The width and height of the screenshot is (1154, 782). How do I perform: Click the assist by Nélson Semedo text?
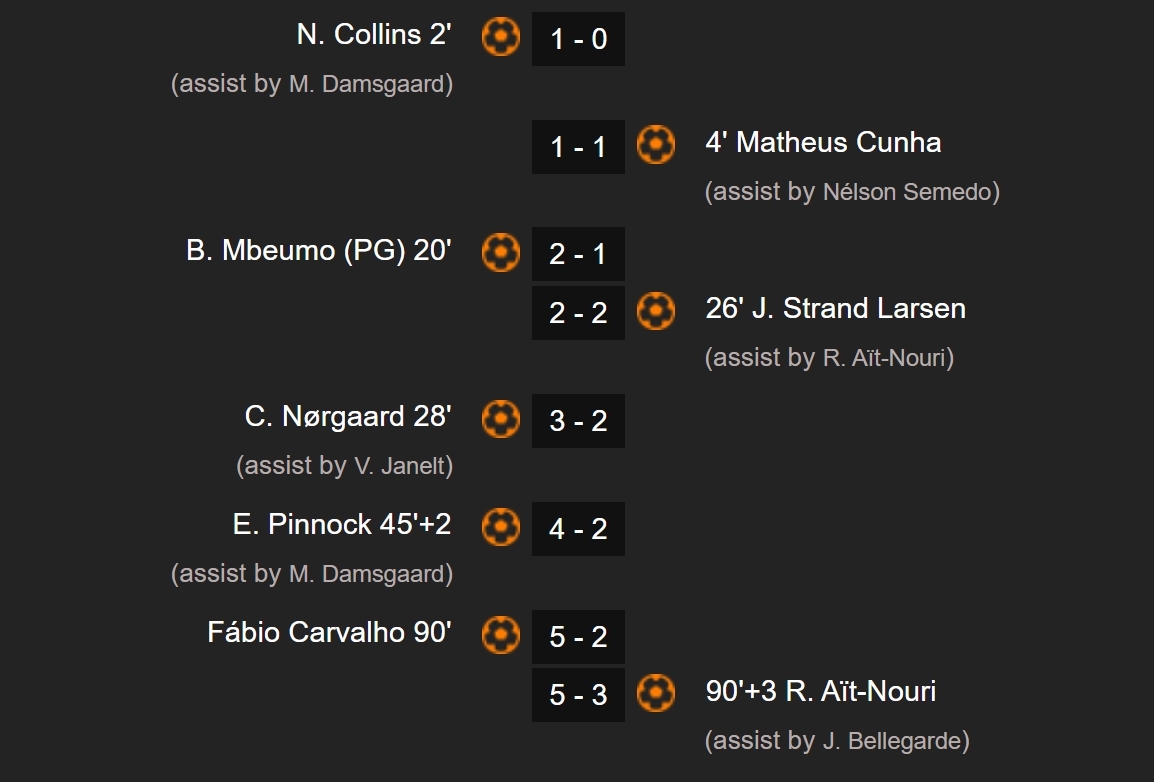click(x=852, y=192)
